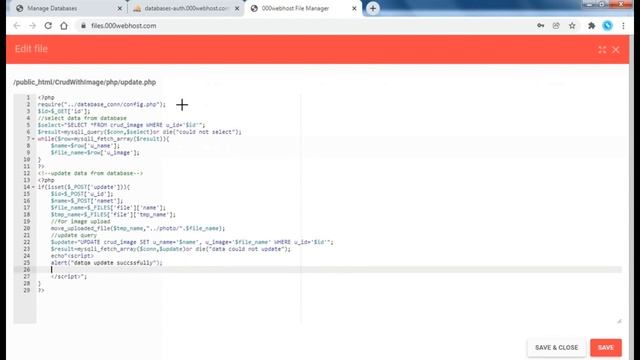Click the red SAVE button
This screenshot has height=360, width=640.
point(606,347)
